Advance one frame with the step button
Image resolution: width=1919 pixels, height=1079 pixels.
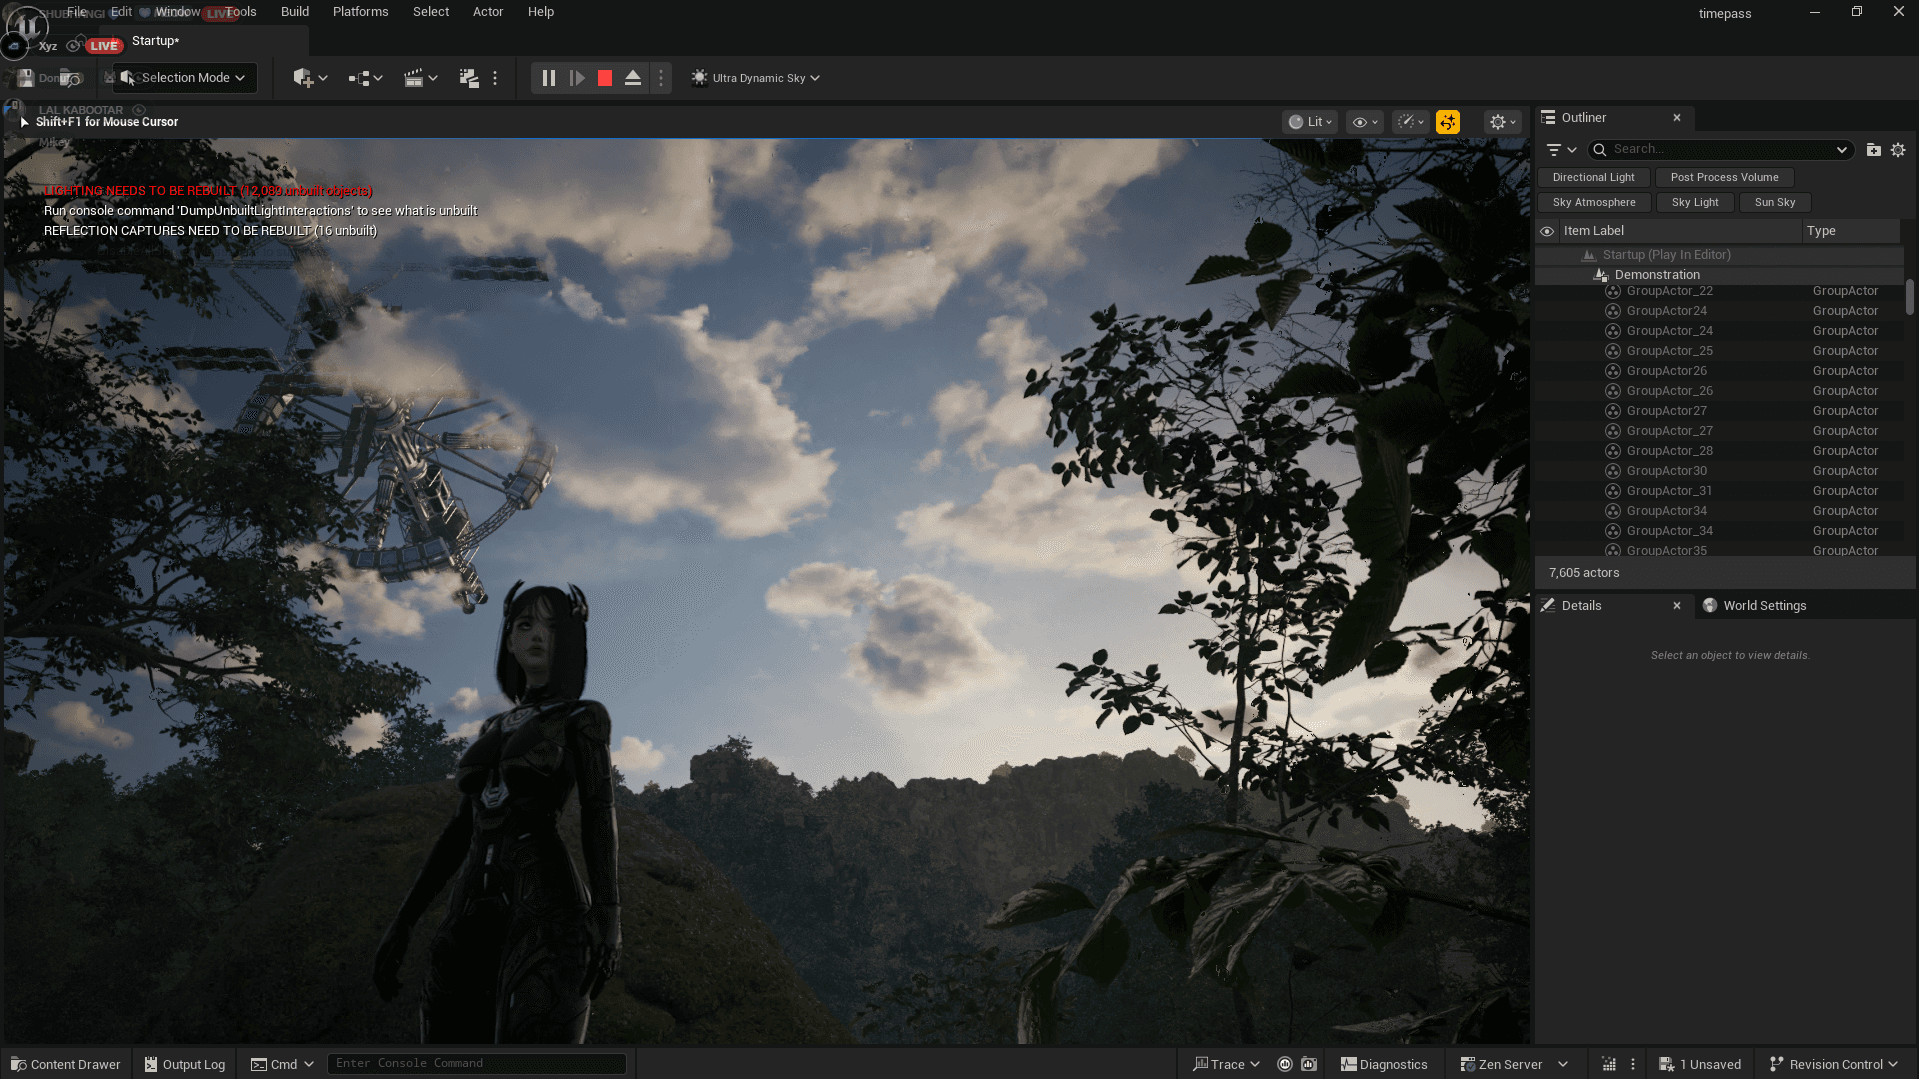577,78
